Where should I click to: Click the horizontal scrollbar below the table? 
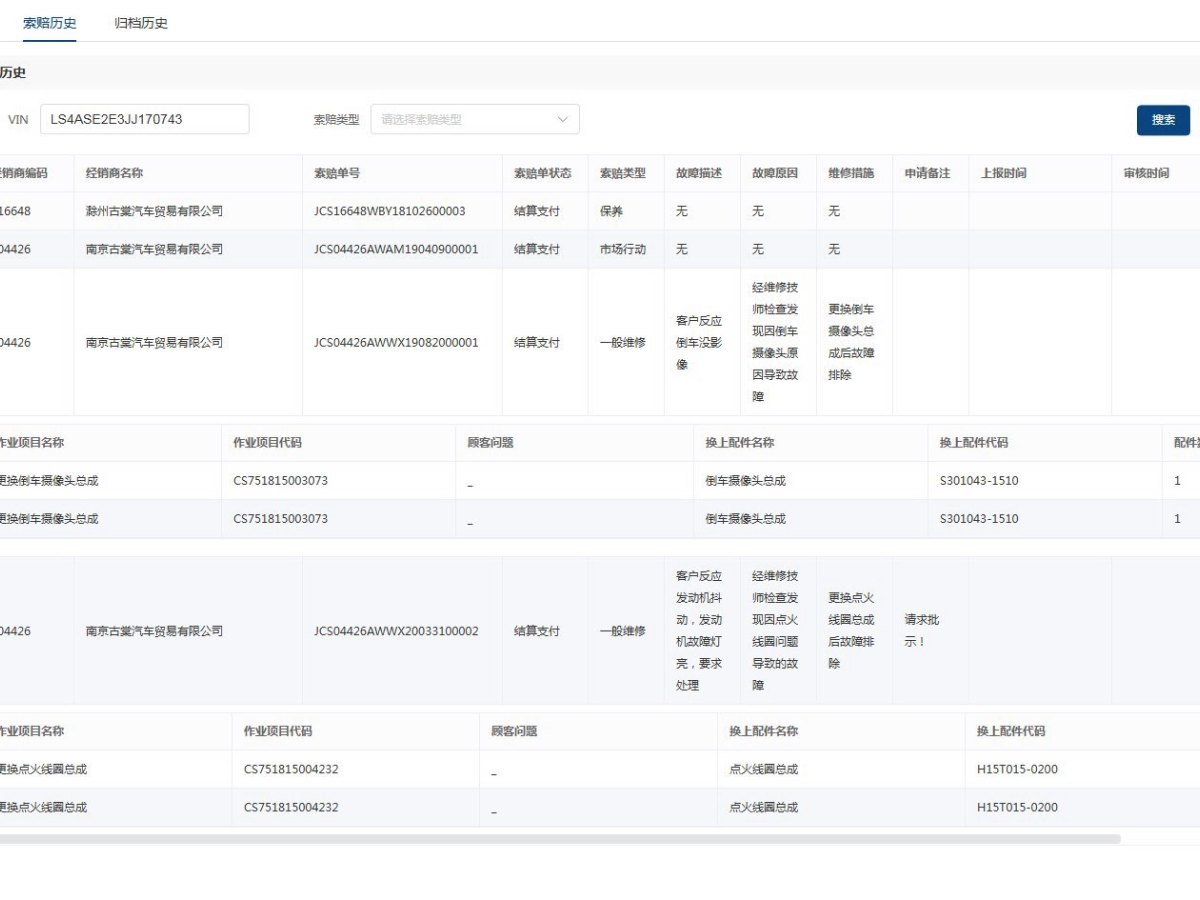(560, 839)
